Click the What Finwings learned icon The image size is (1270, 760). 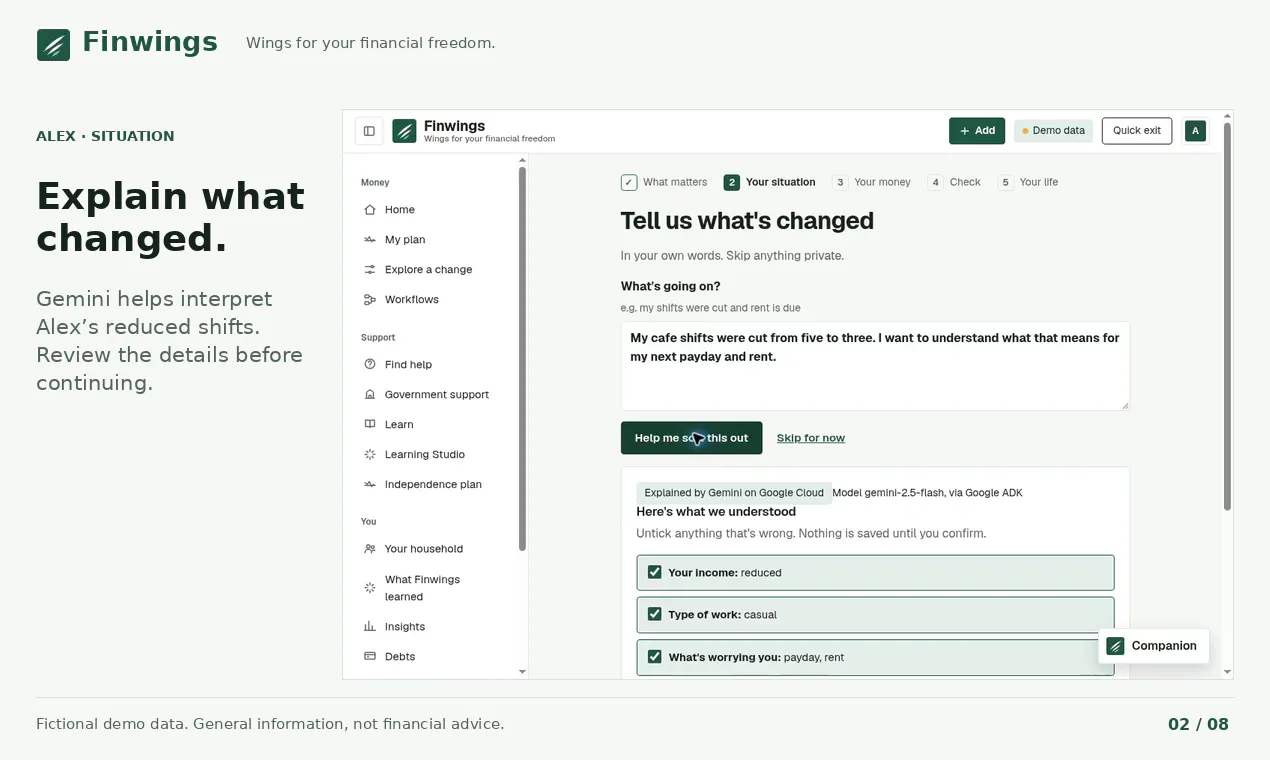(370, 588)
